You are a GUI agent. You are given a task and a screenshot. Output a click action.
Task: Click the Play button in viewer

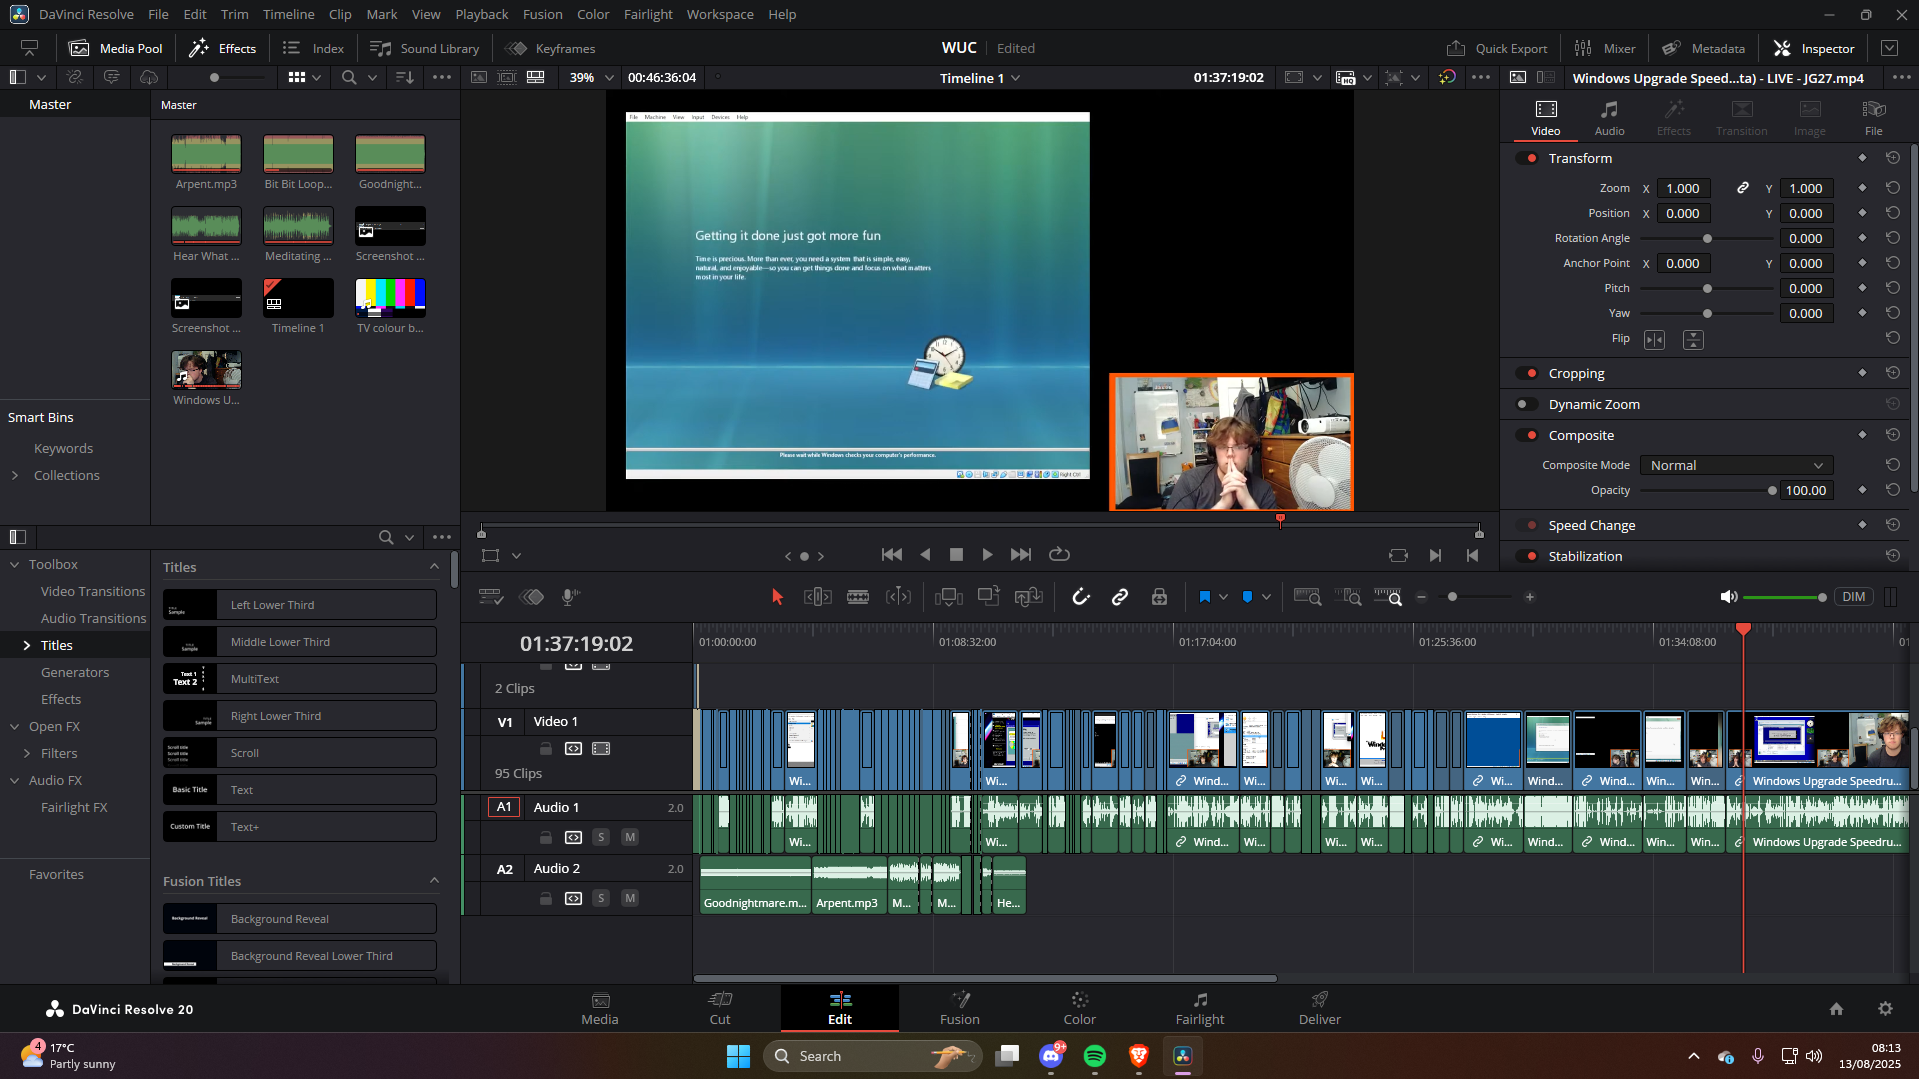(x=987, y=555)
